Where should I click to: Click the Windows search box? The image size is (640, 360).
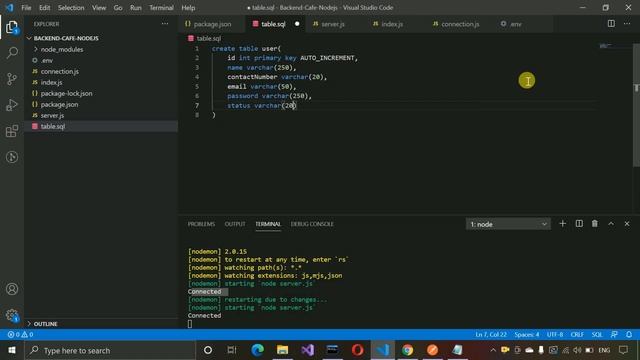[110, 350]
